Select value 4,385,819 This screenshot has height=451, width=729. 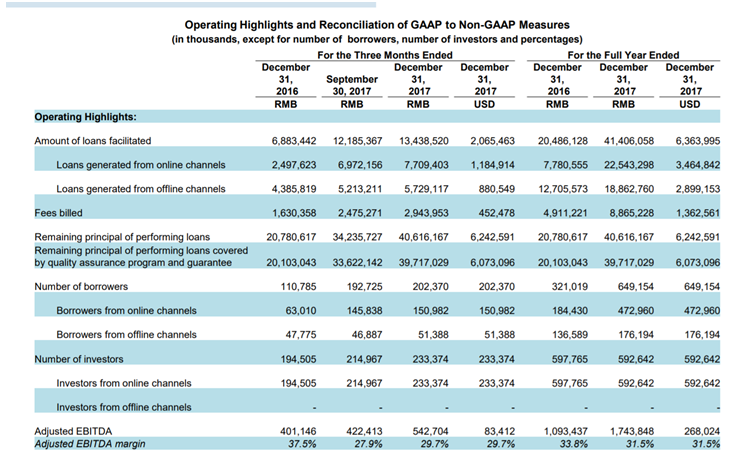tap(294, 189)
